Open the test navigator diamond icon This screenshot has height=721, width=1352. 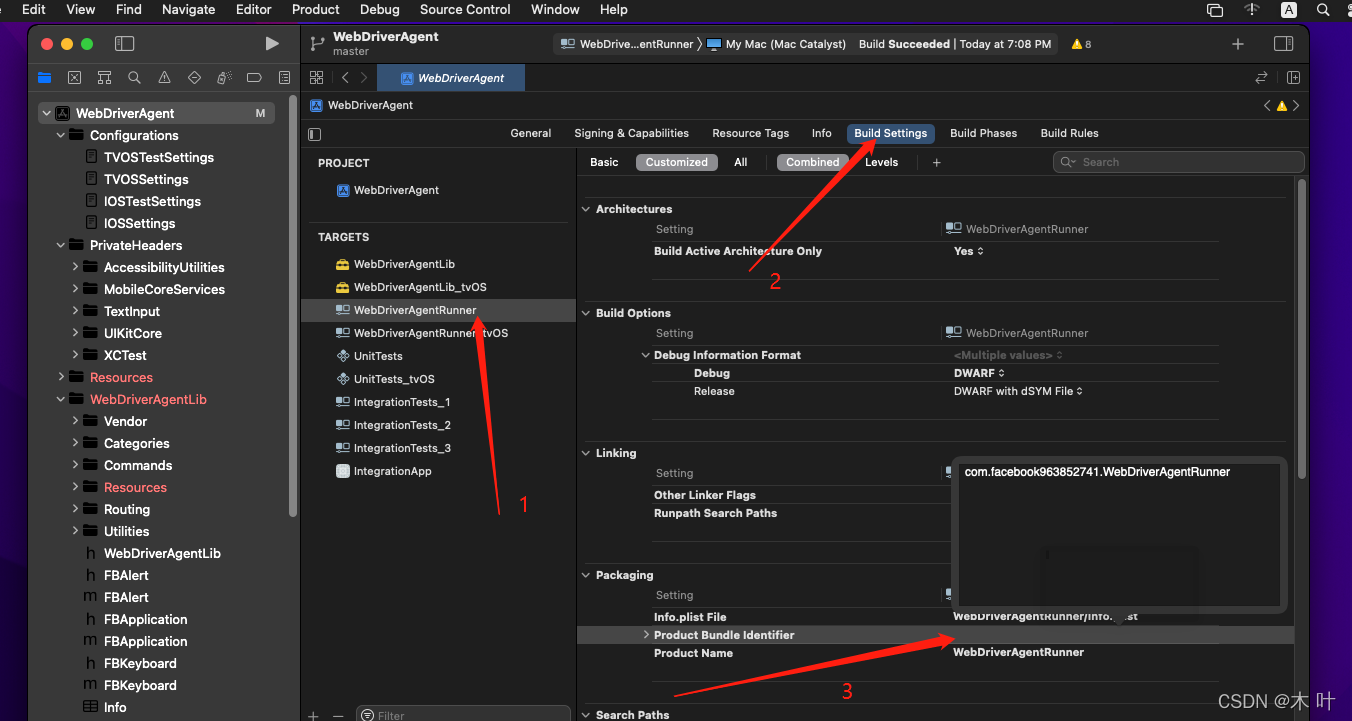click(x=194, y=78)
